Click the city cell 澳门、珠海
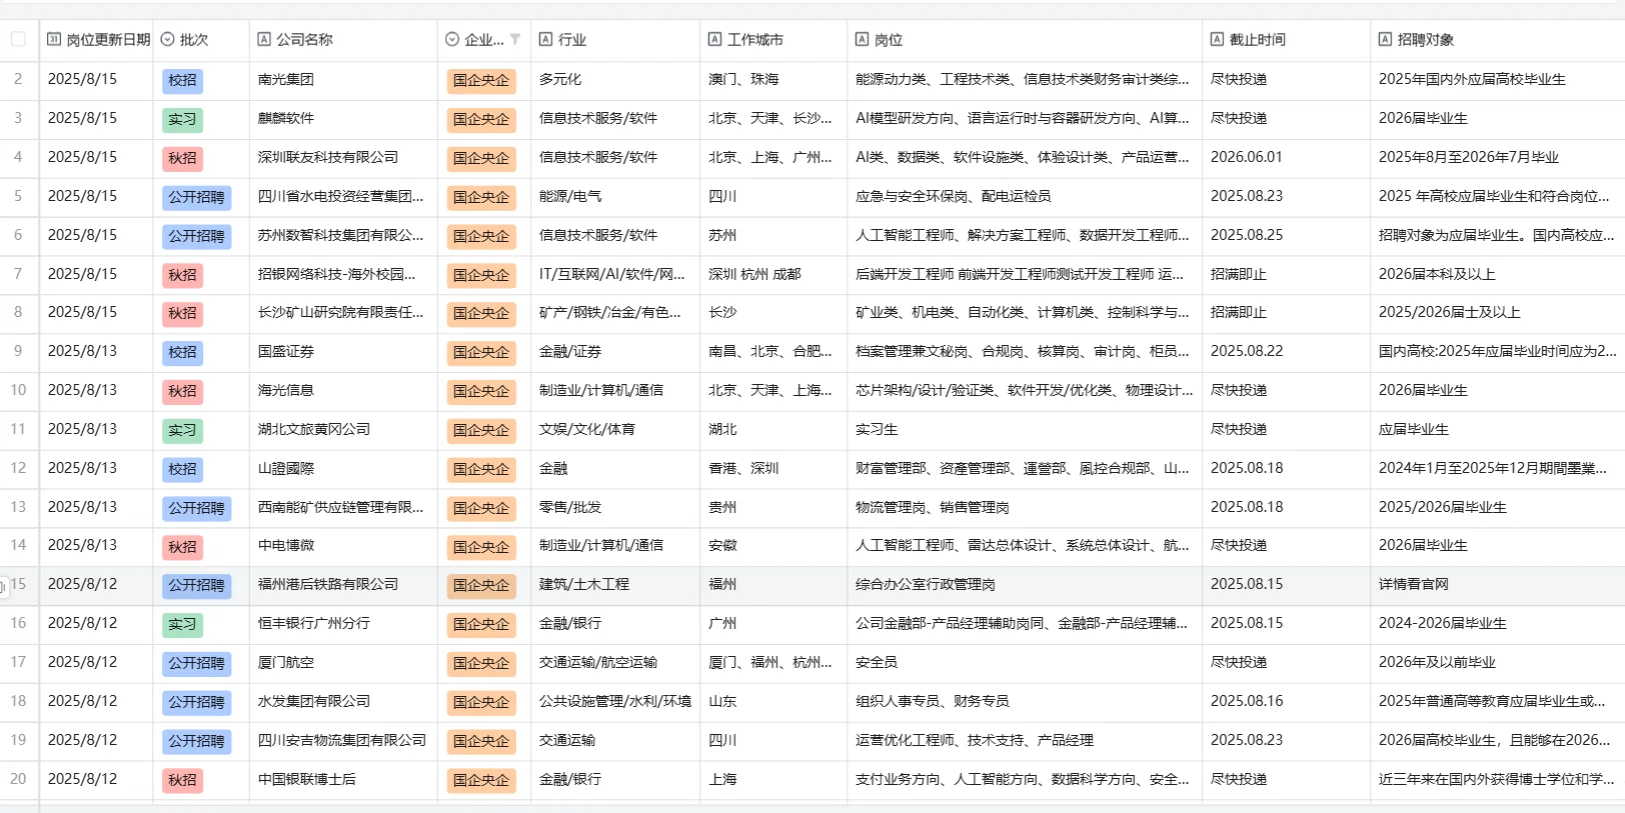 click(774, 80)
